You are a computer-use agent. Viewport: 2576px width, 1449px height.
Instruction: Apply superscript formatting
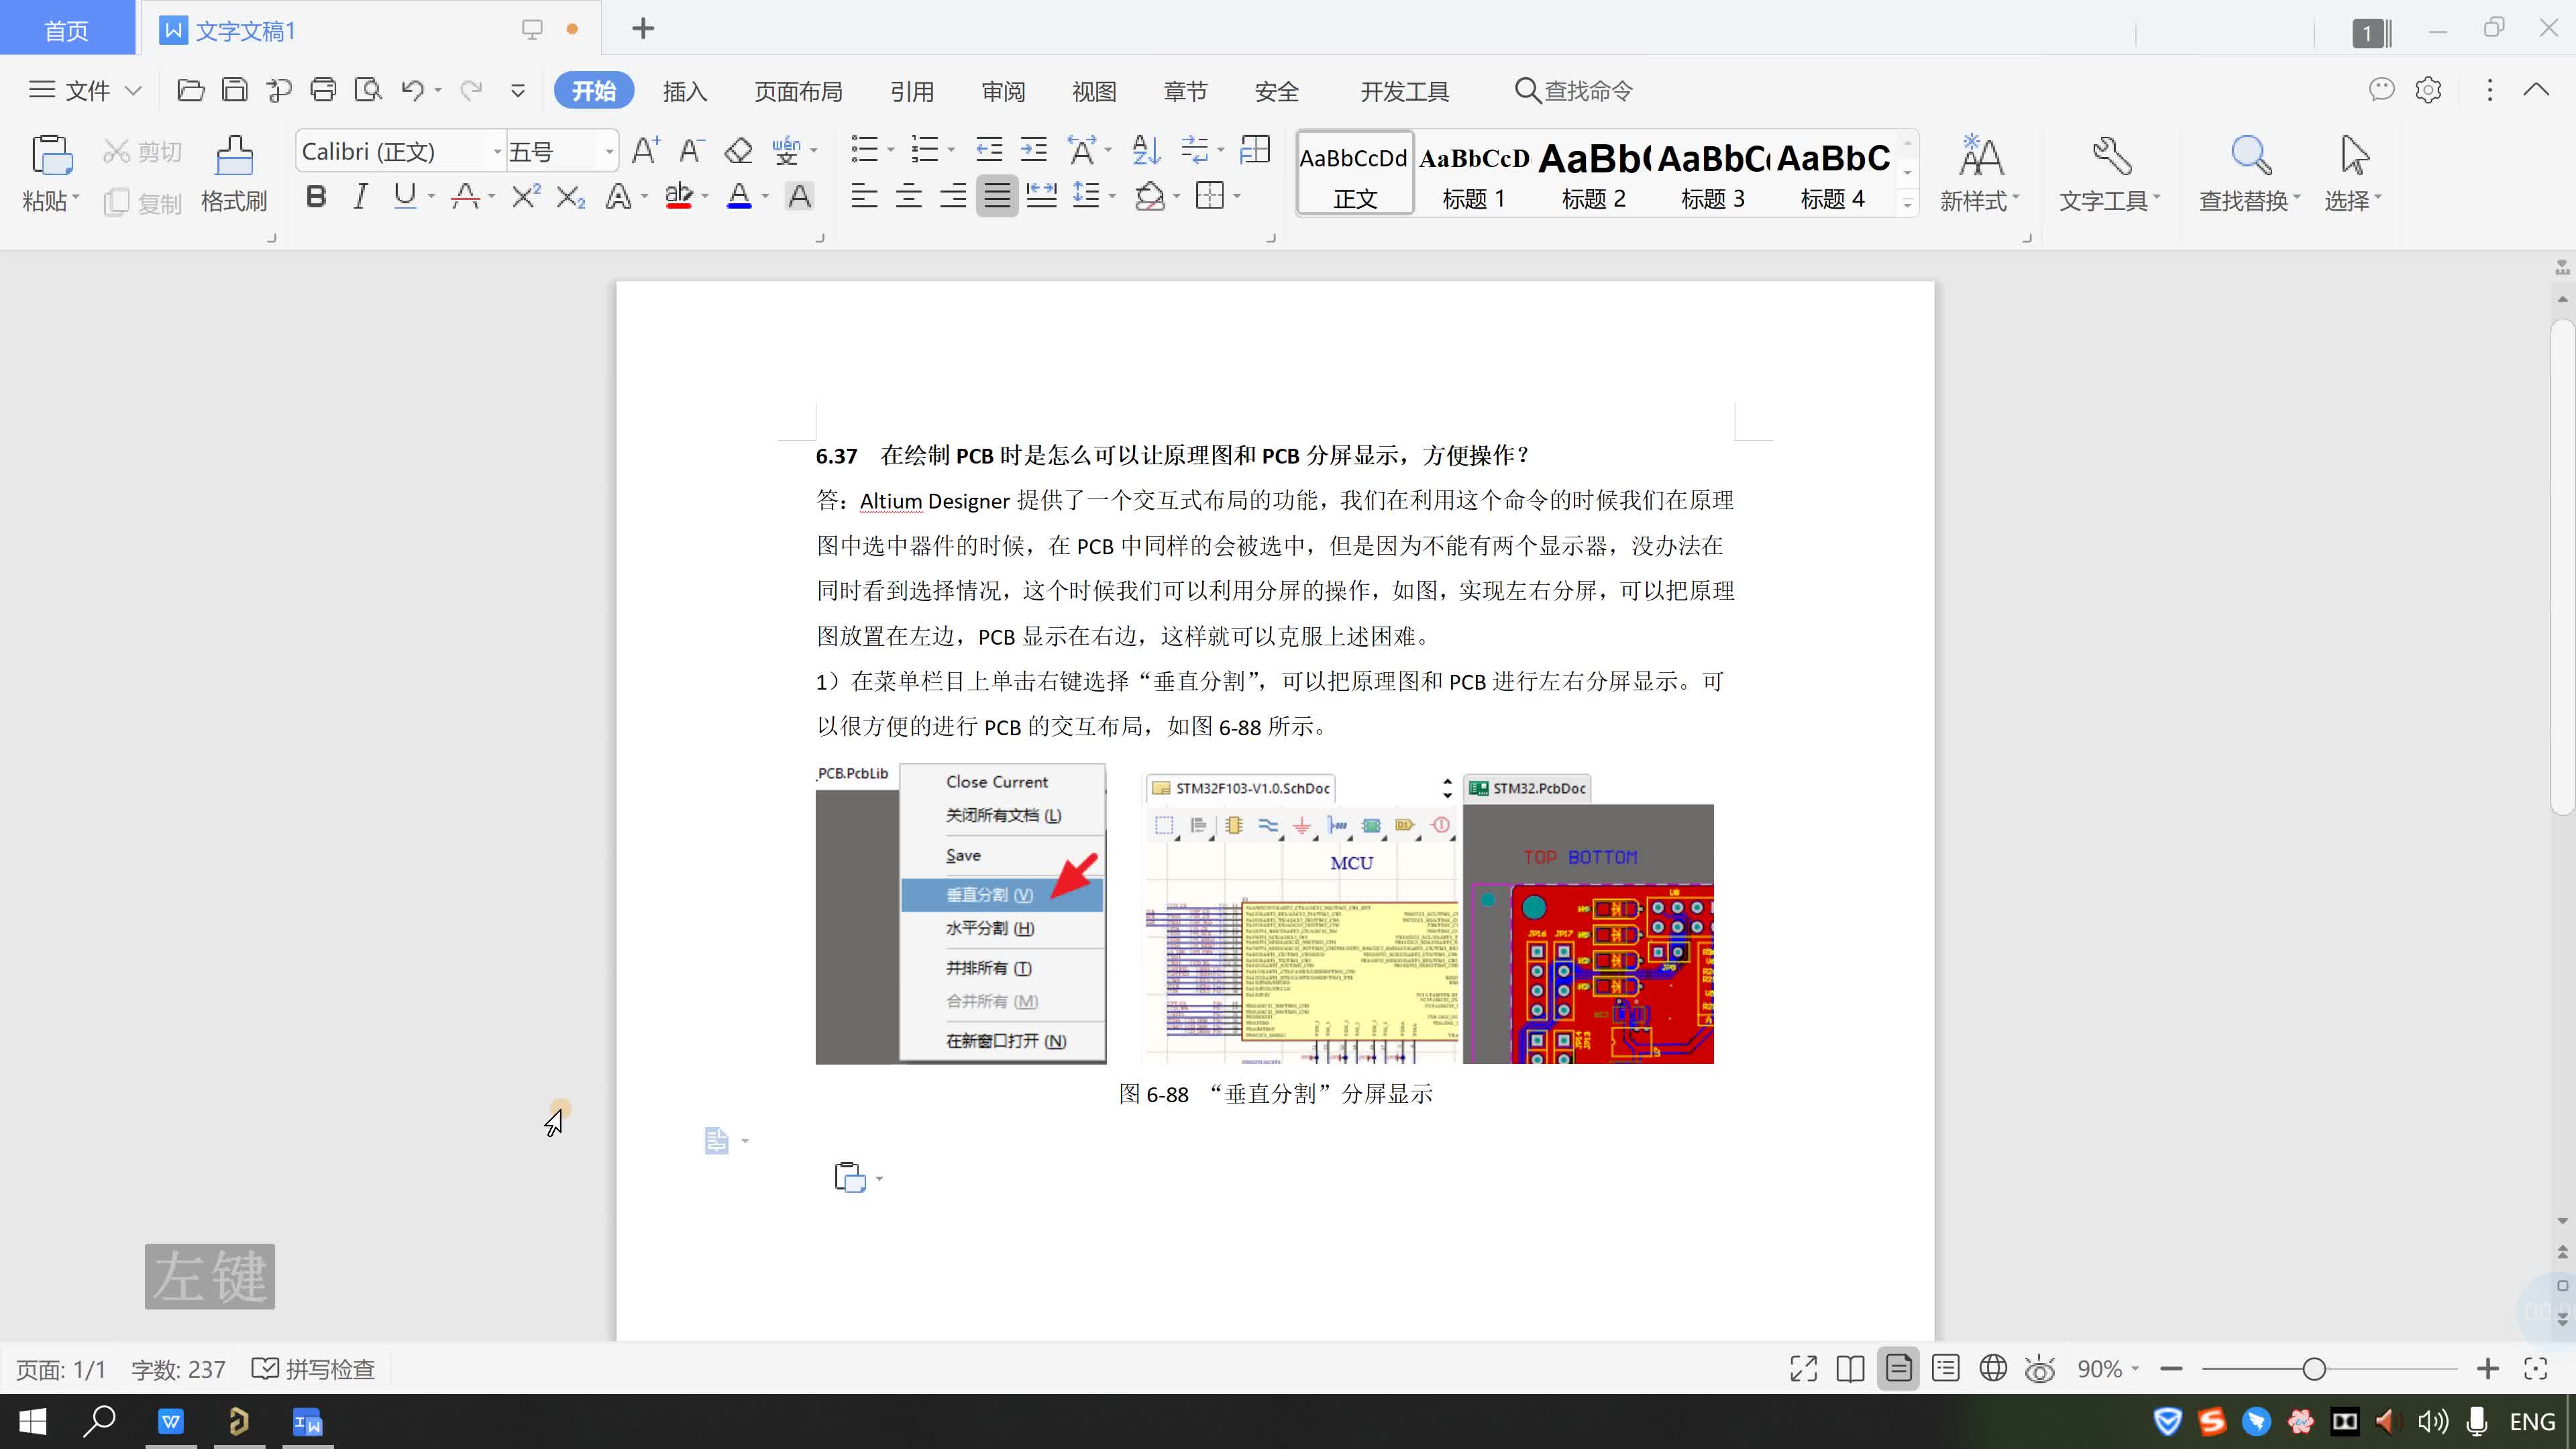click(526, 196)
